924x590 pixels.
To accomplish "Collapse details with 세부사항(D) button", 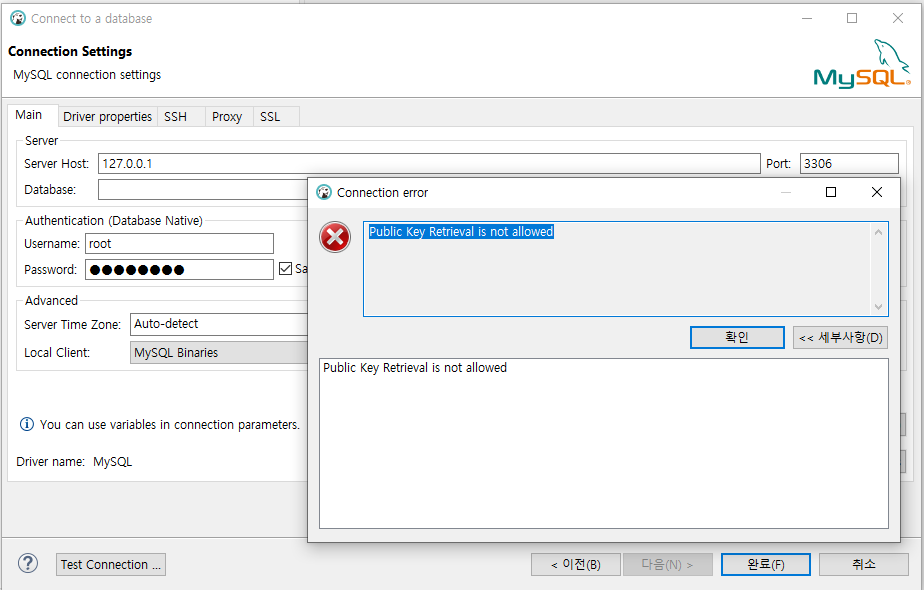I will point(840,337).
